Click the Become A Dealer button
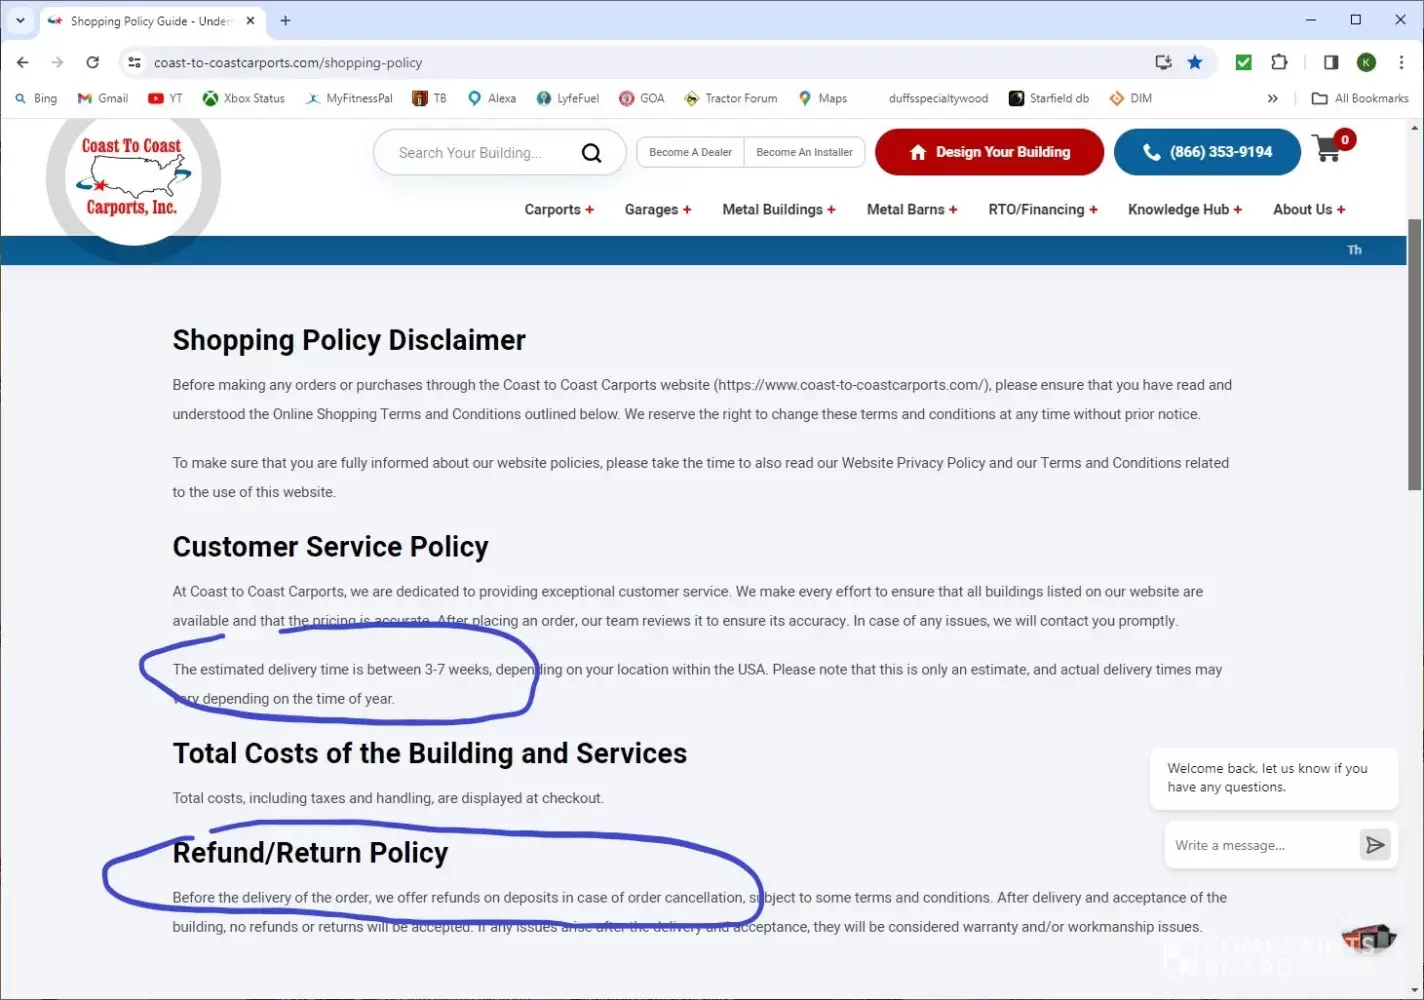Screen dimensions: 1424x1000 pyautogui.click(x=690, y=152)
